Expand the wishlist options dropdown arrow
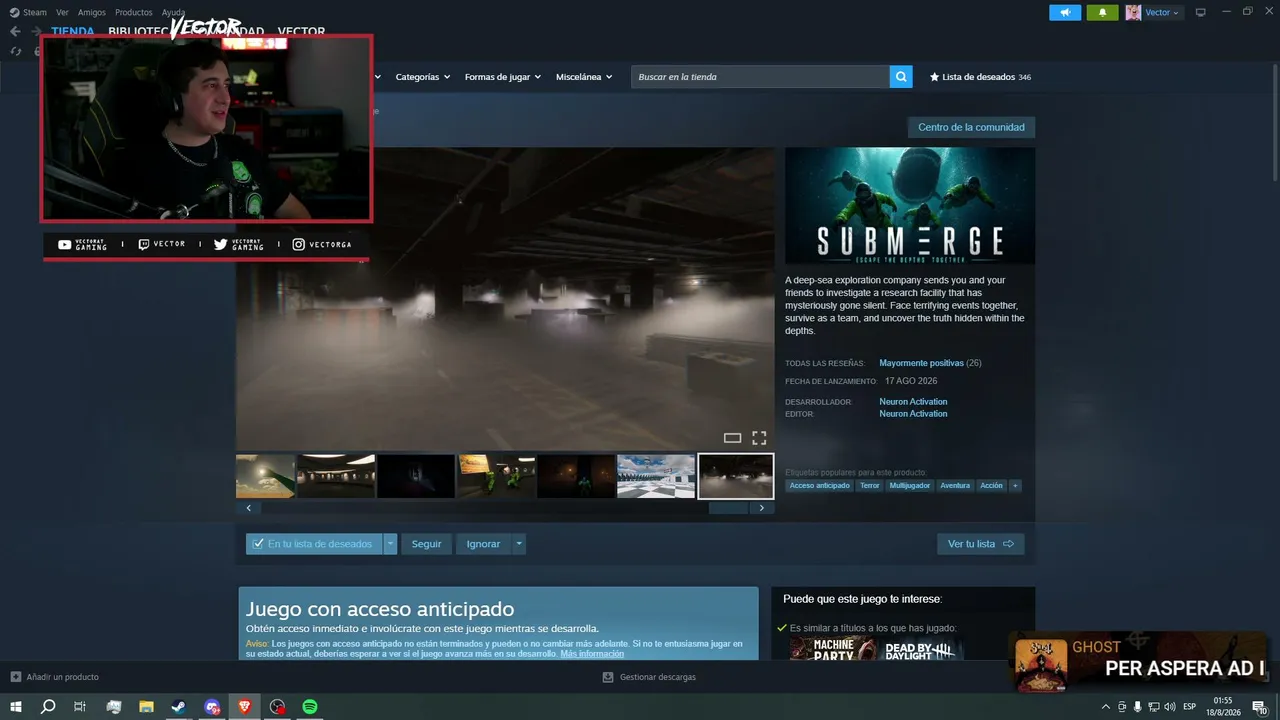The width and height of the screenshot is (1280, 720). coord(390,544)
